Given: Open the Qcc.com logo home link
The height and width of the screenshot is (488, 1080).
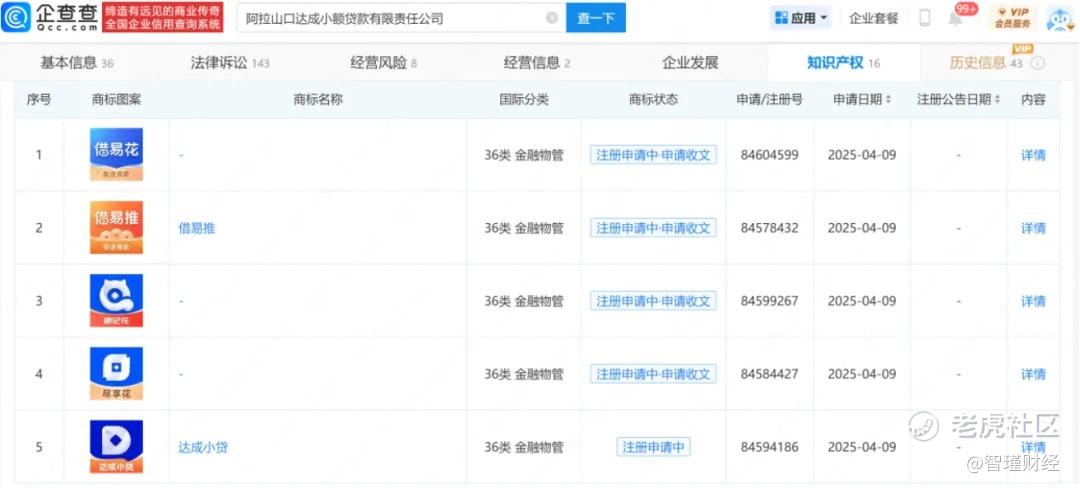Looking at the screenshot, I should [50, 17].
